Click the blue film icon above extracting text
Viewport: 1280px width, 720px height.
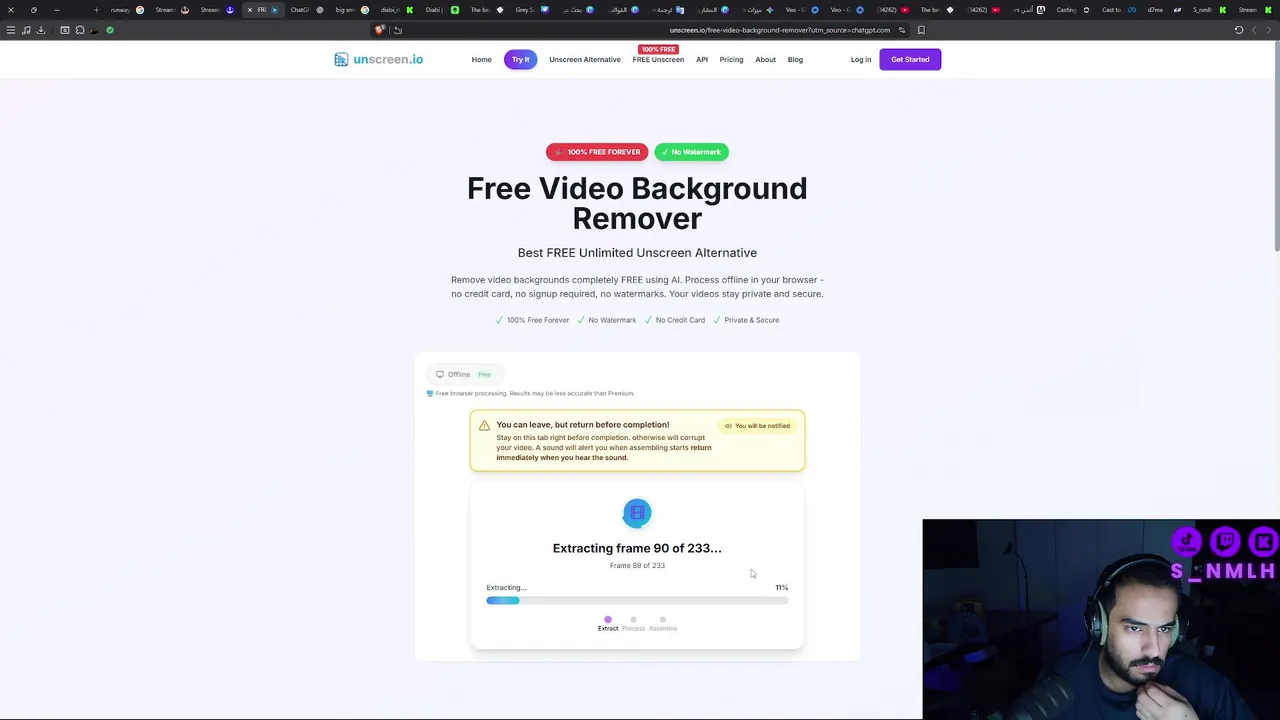click(x=637, y=513)
